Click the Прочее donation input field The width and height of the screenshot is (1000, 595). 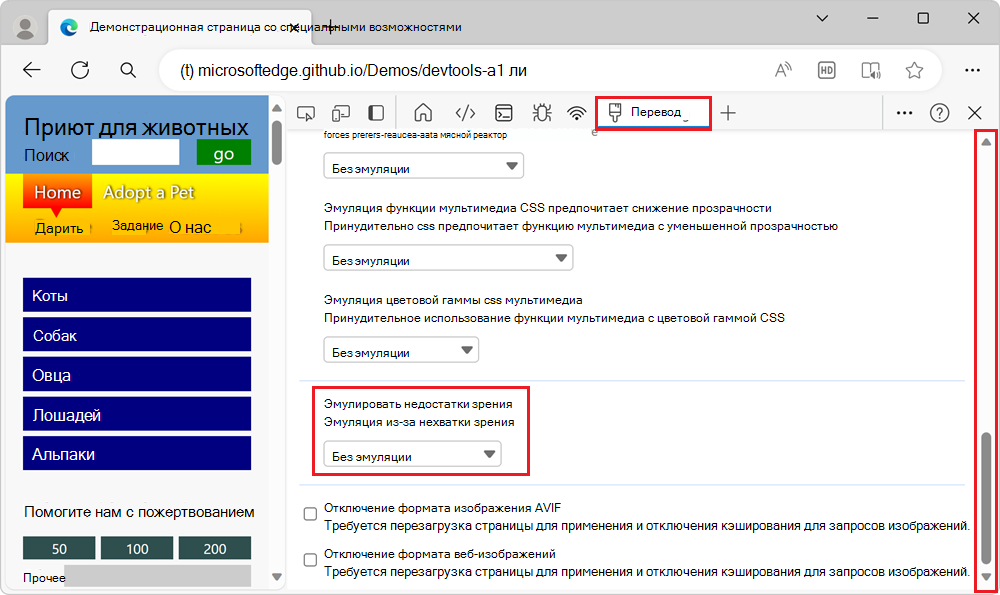pyautogui.click(x=158, y=576)
